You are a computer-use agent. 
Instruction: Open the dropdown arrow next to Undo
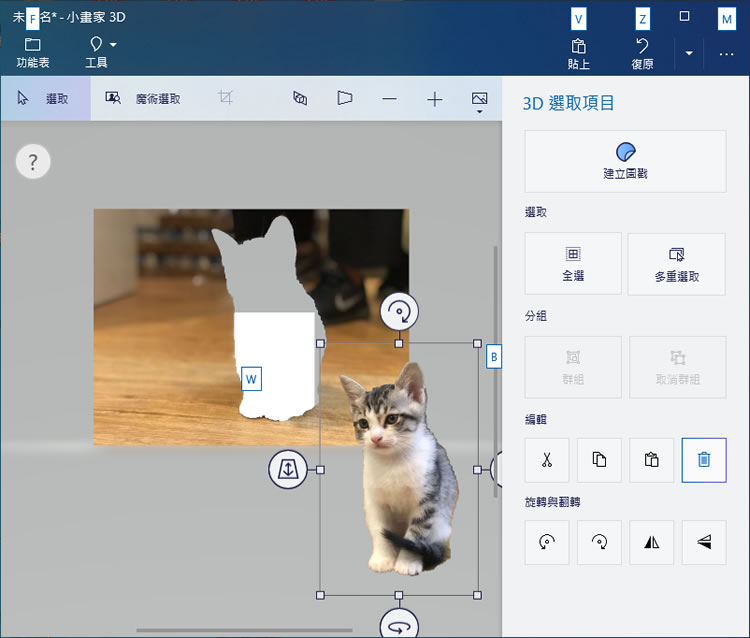[x=689, y=53]
